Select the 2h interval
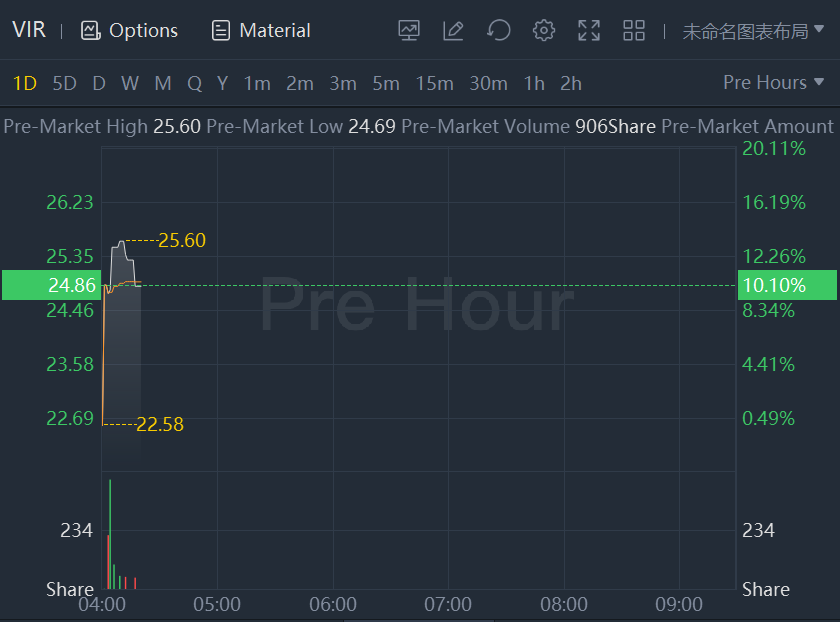 click(x=571, y=83)
